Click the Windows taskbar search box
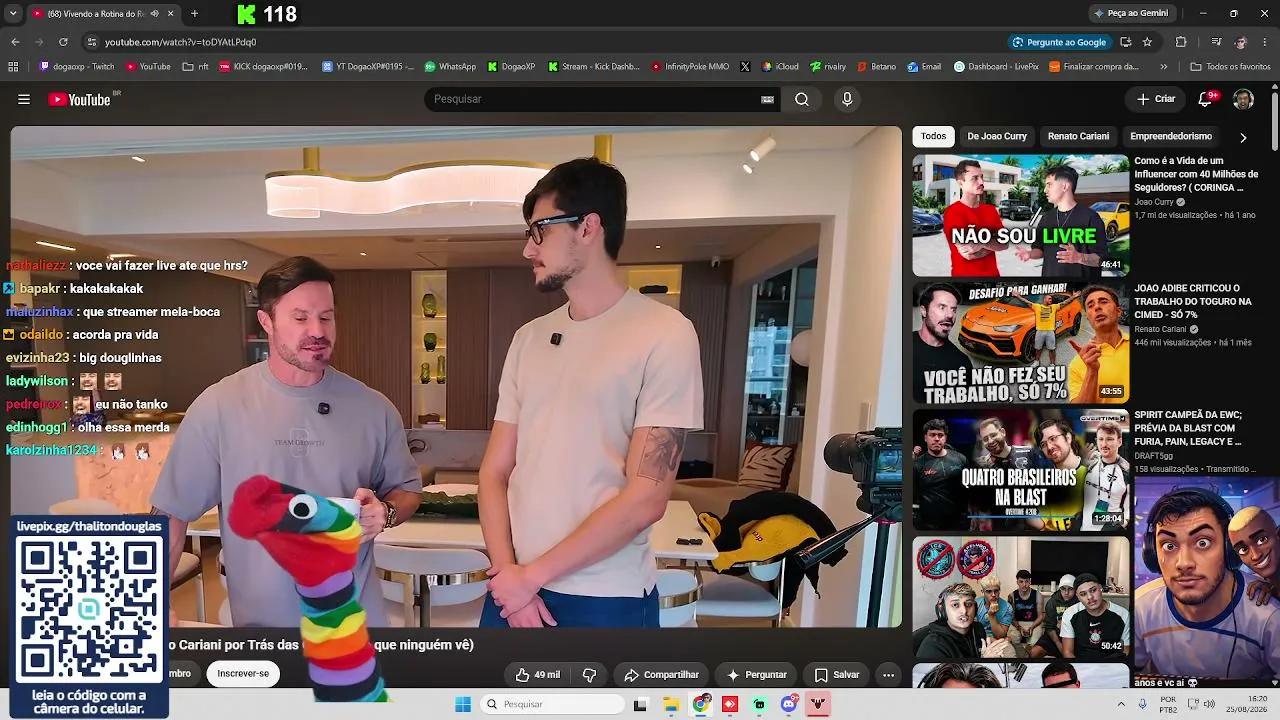The height and width of the screenshot is (720, 1280). coord(552,704)
